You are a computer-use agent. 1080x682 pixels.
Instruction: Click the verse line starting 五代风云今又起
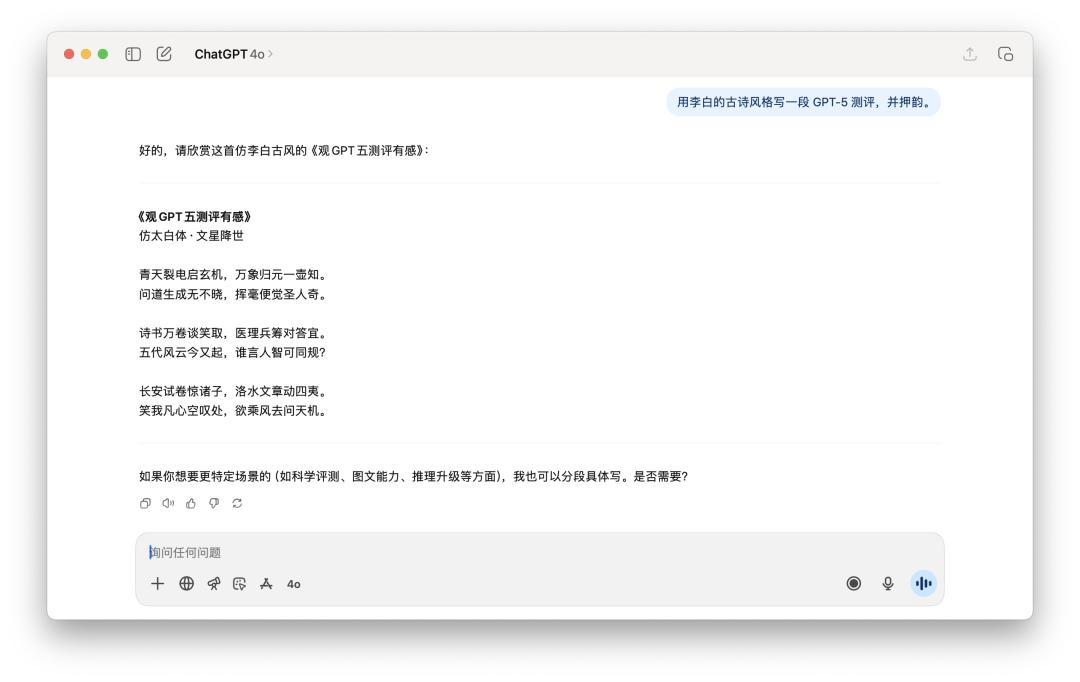coord(232,353)
